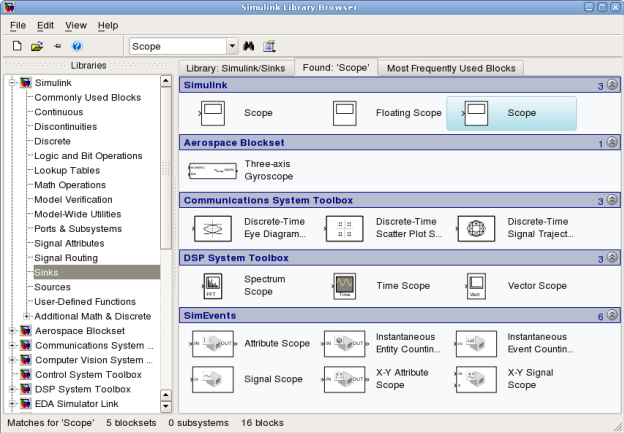Select the X-Y Attribute Scope block icon

click(x=345, y=380)
